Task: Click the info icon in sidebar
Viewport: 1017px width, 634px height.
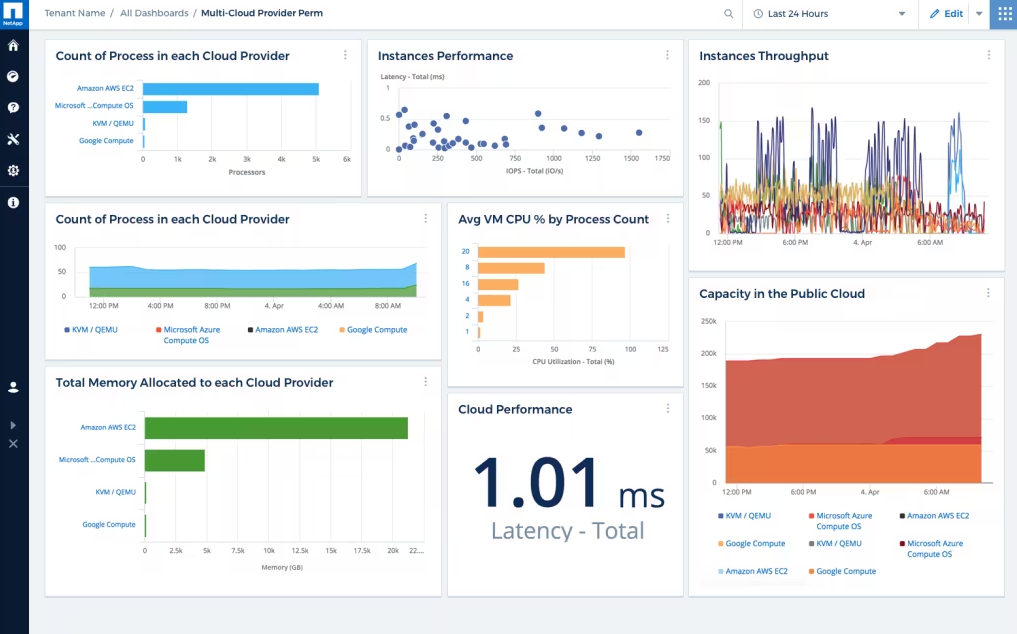Action: [13, 202]
